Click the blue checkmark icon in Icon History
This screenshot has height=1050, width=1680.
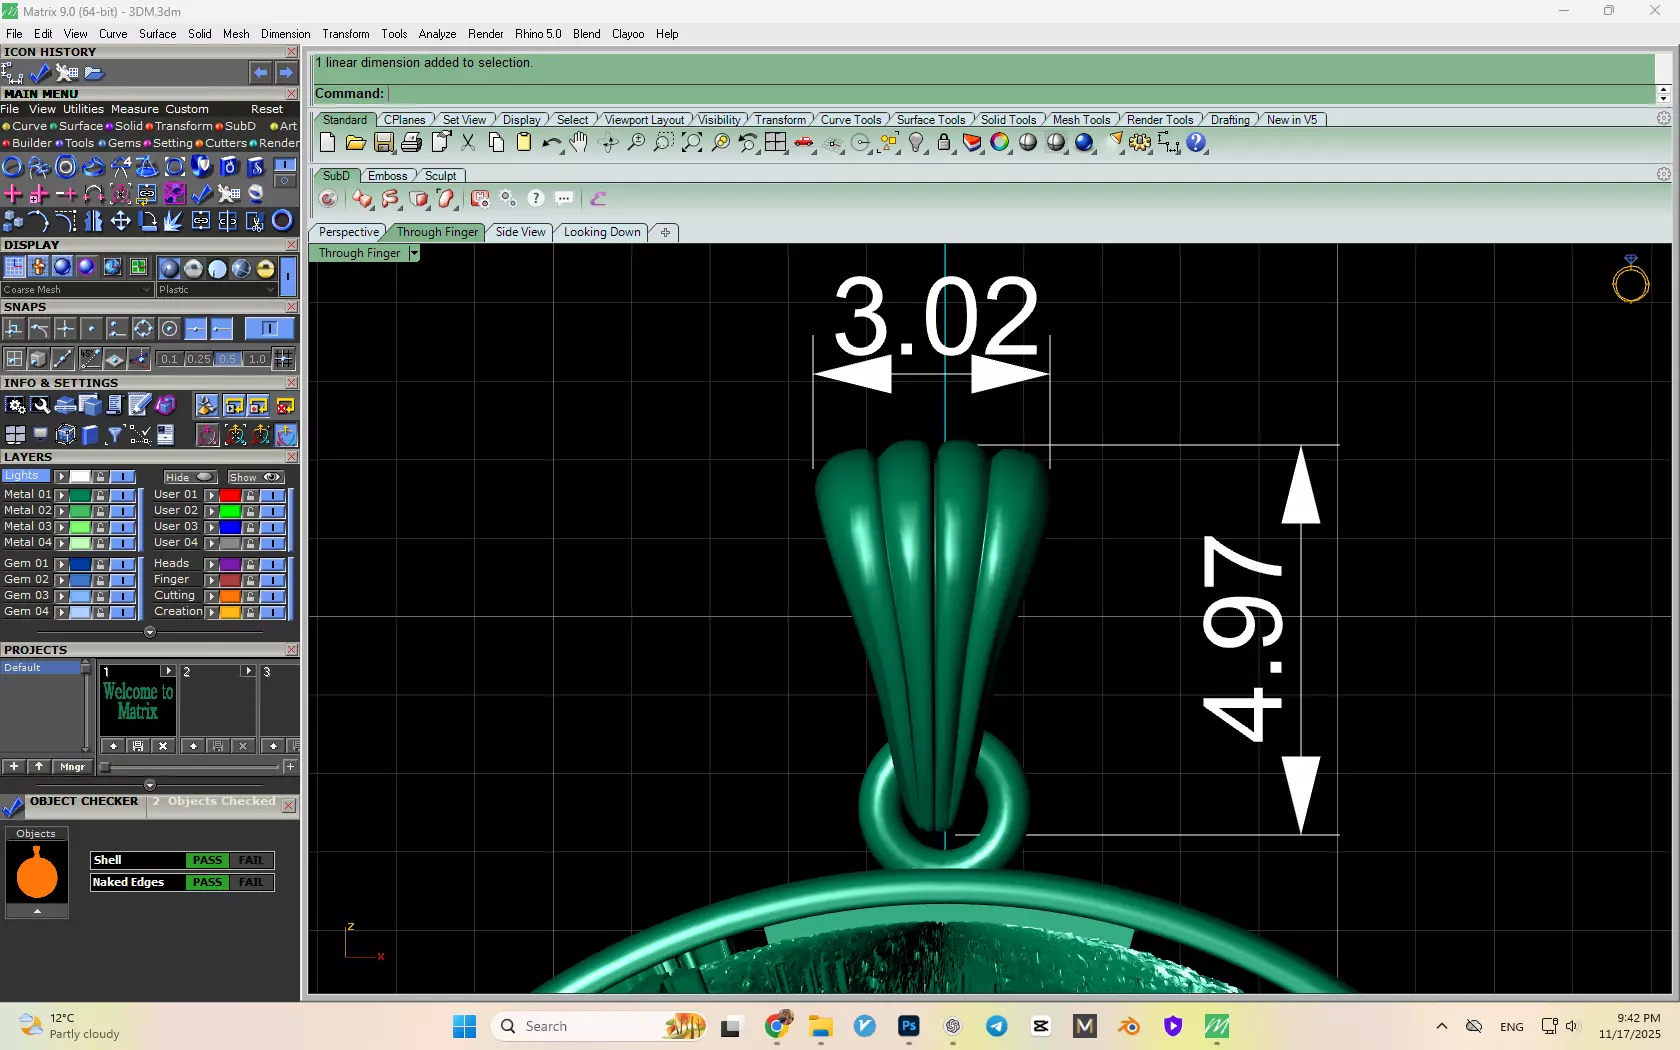[x=40, y=73]
